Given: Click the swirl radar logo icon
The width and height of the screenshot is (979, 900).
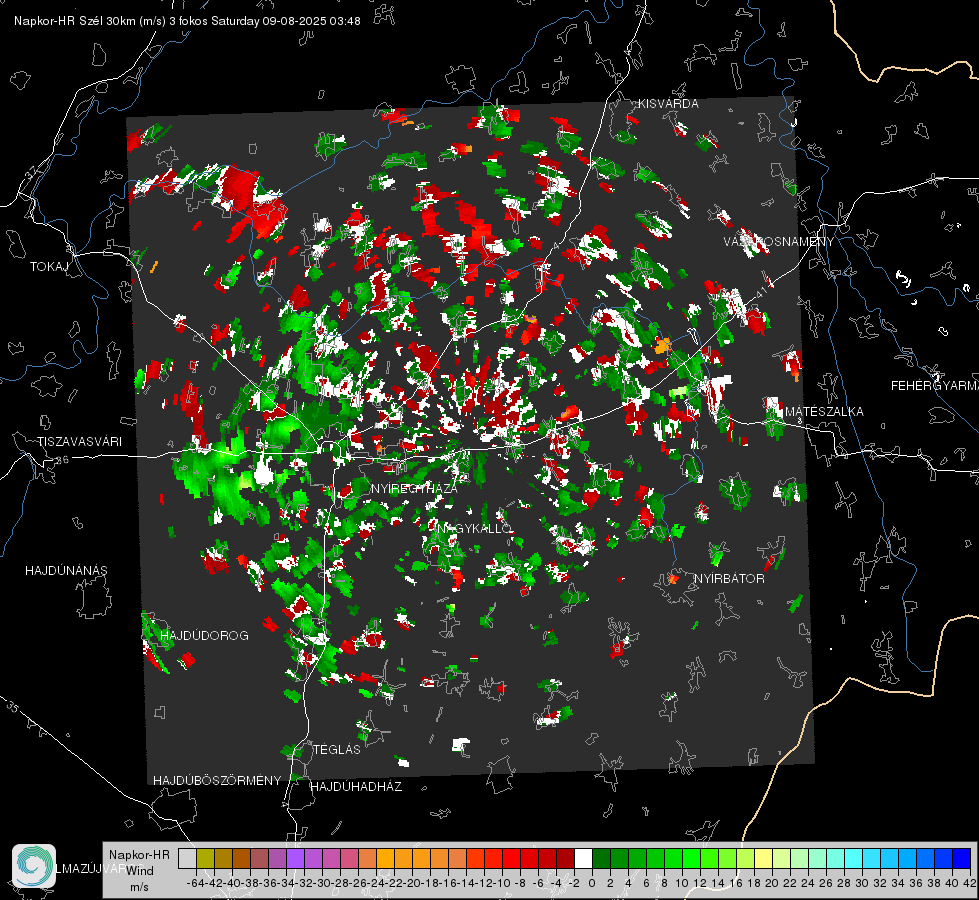Looking at the screenshot, I should pos(34,866).
